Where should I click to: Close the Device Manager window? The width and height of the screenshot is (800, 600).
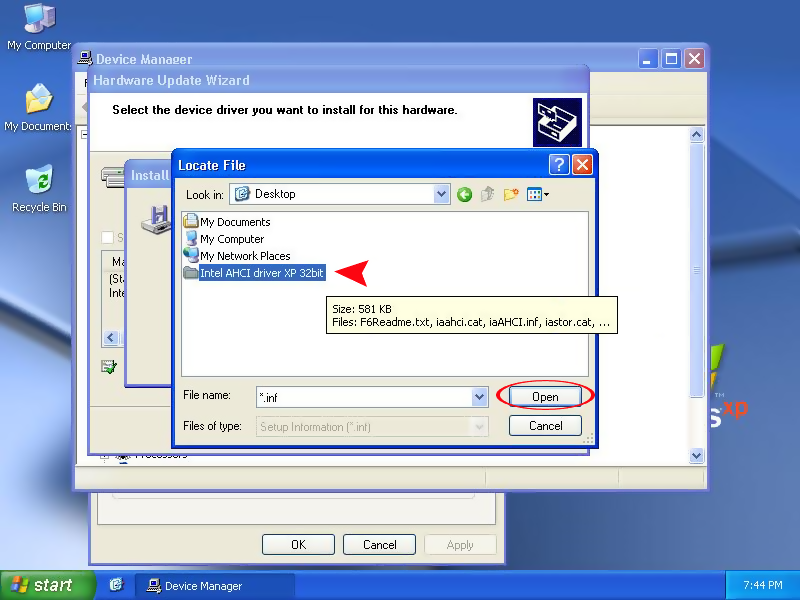pos(694,59)
